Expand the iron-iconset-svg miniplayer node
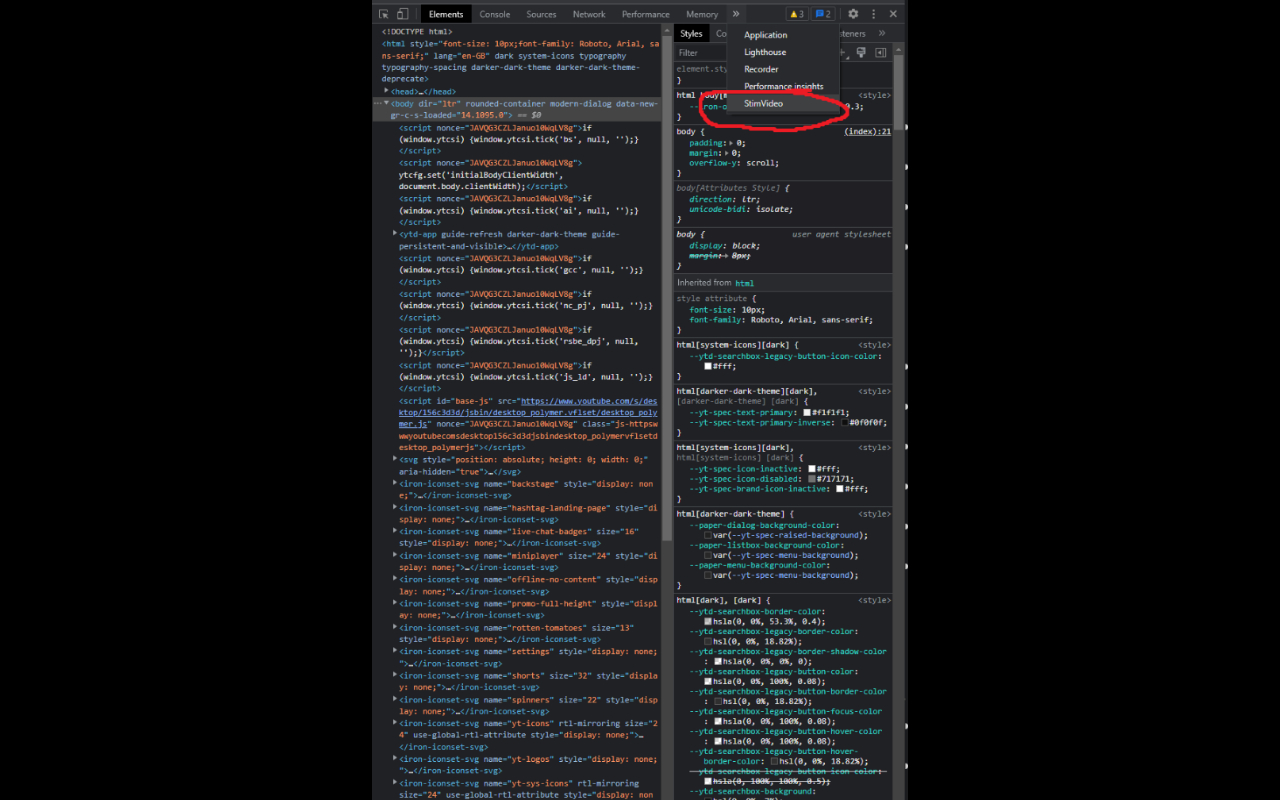The image size is (1280, 800). 395,555
